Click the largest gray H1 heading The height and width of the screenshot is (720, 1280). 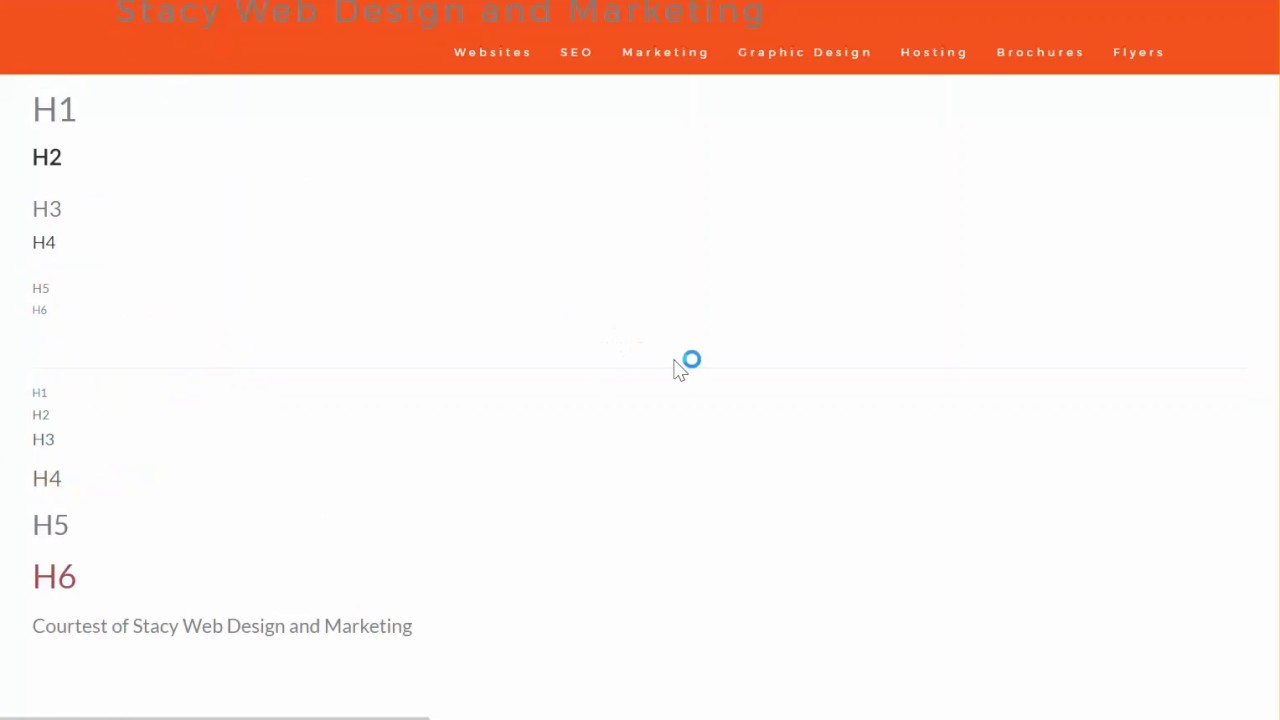(54, 110)
